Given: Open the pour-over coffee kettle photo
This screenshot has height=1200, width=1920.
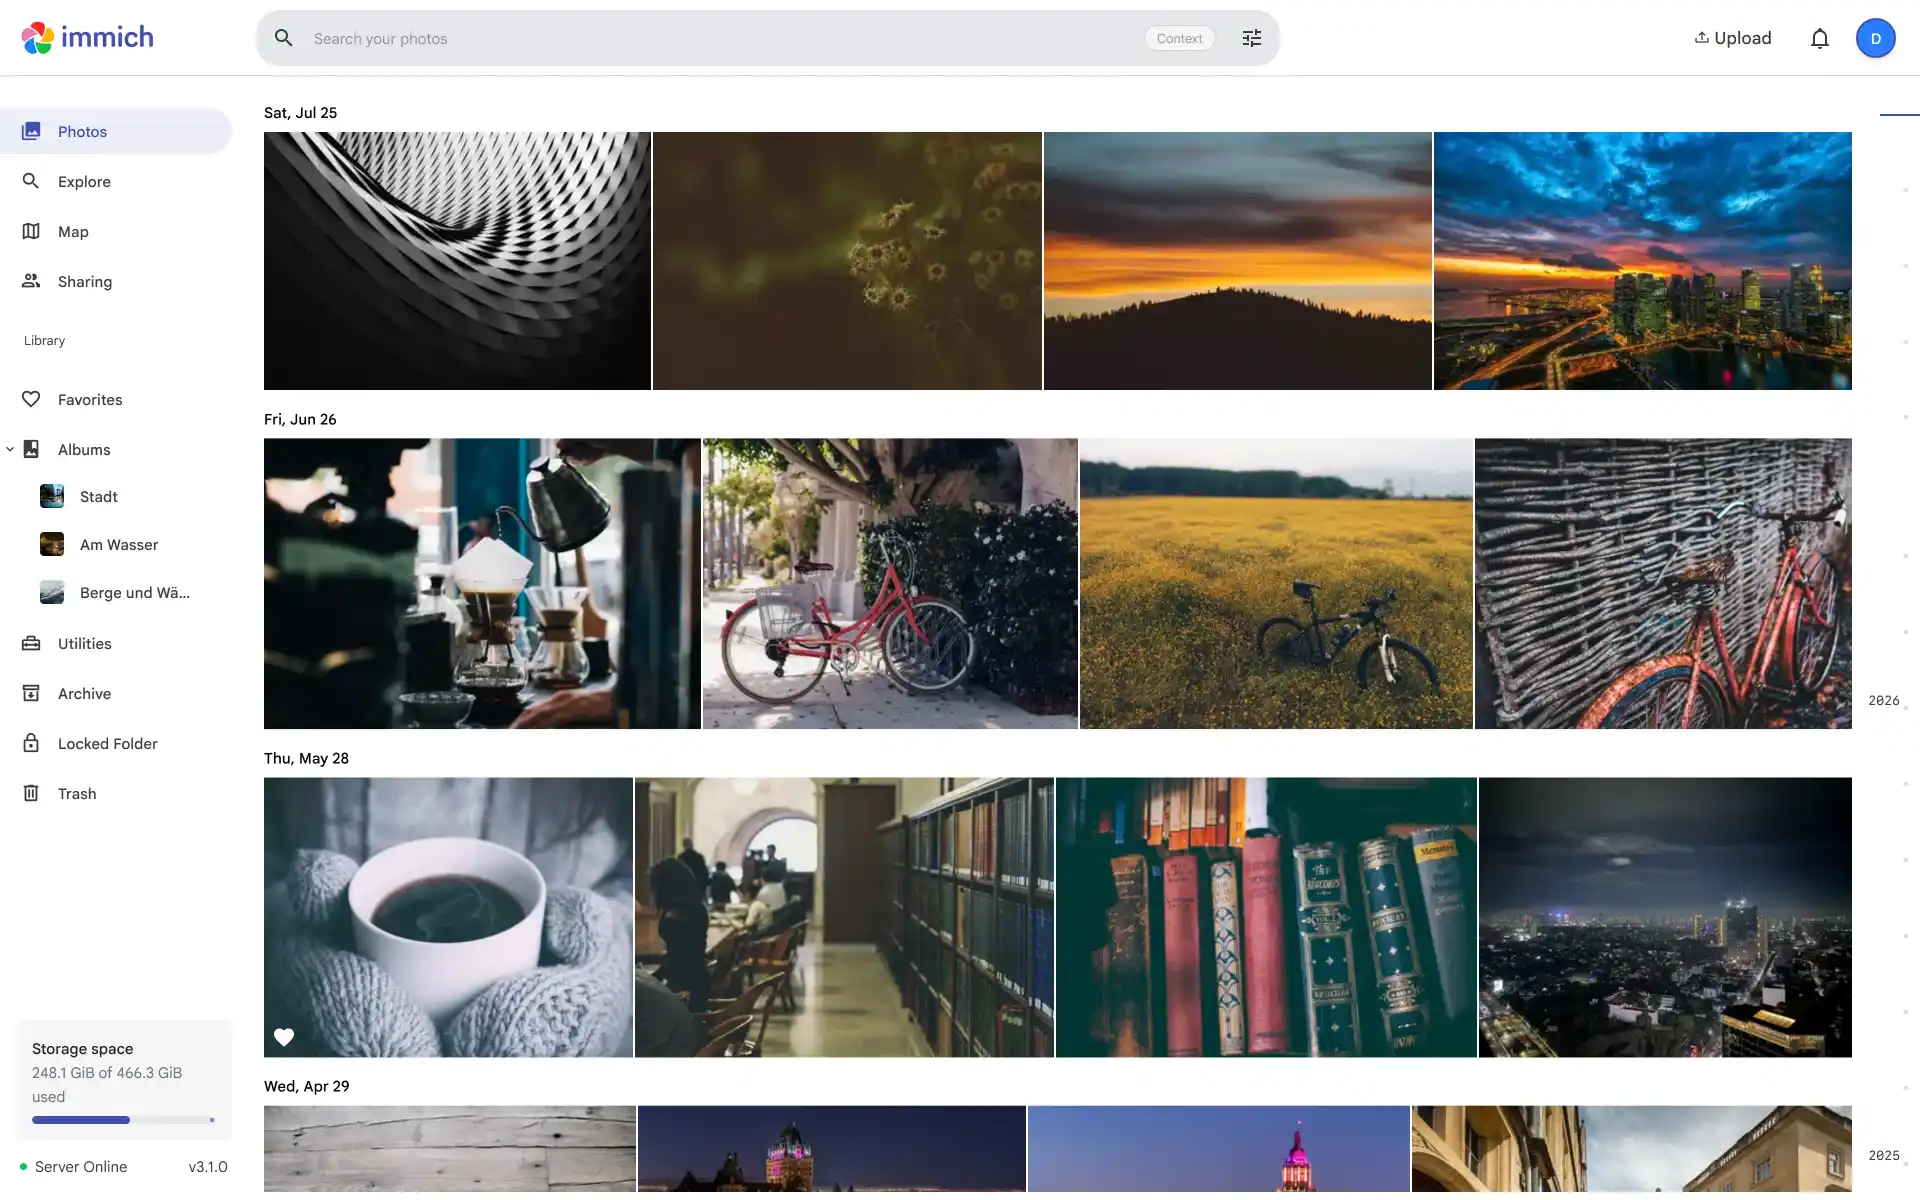Looking at the screenshot, I should [482, 583].
